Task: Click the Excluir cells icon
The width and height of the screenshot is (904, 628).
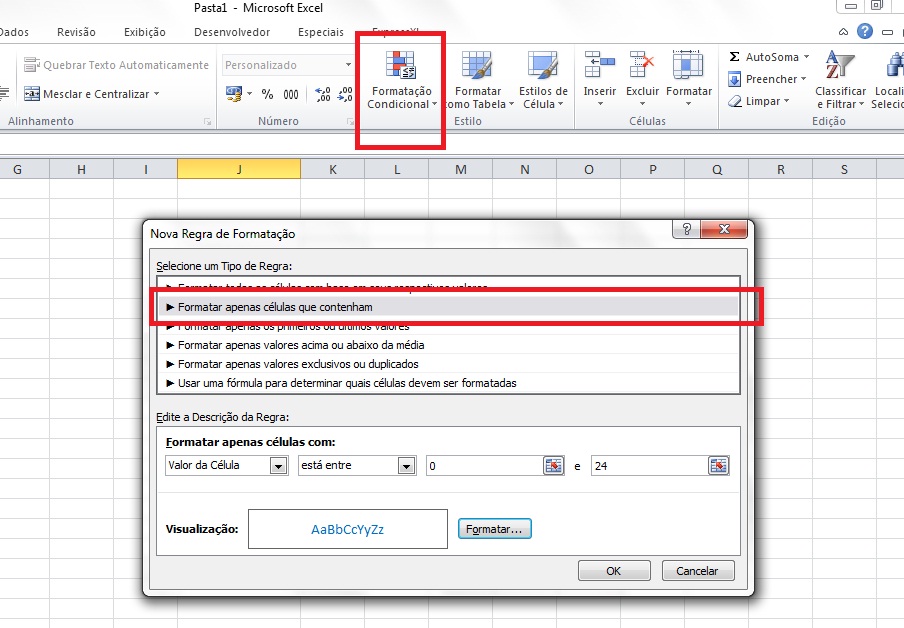Action: [642, 64]
